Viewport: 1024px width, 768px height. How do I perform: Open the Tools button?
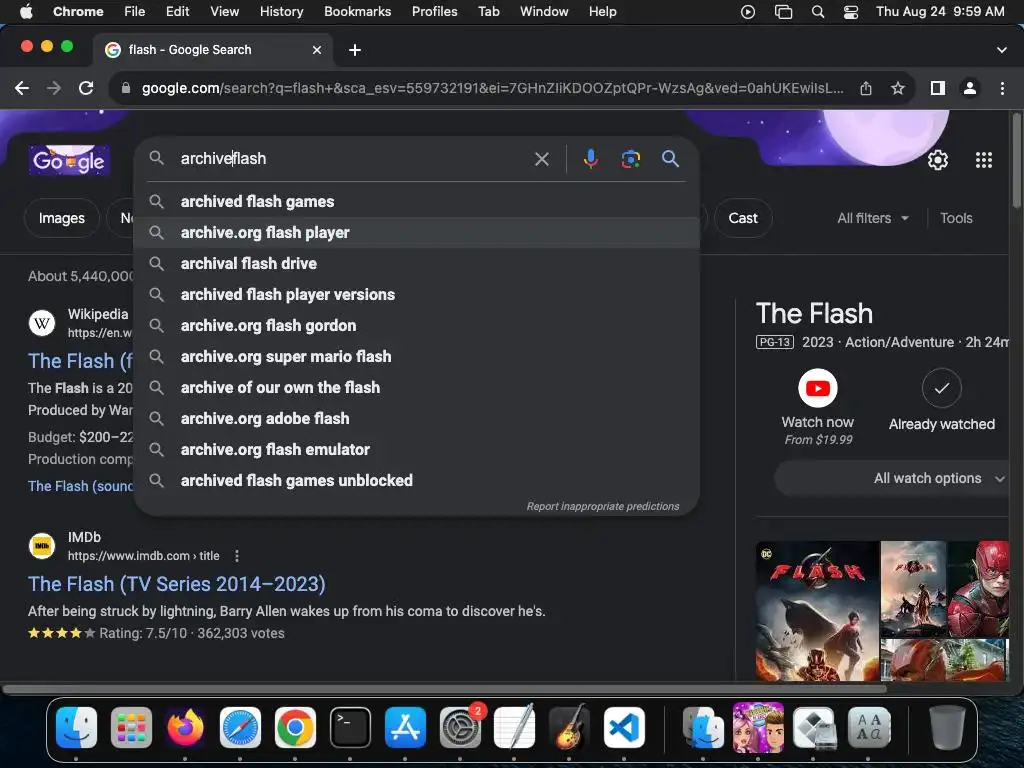[x=956, y=218]
